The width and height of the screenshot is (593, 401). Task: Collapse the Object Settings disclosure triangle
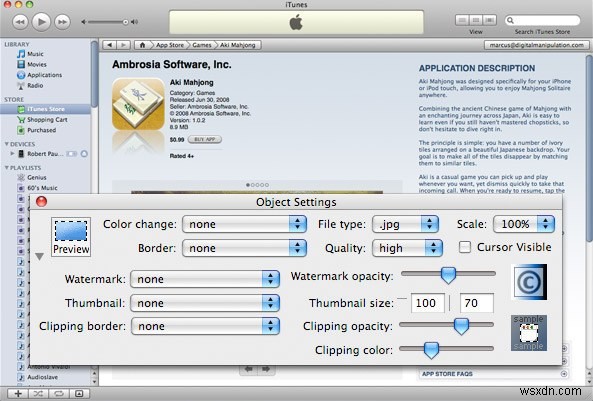coord(39,256)
